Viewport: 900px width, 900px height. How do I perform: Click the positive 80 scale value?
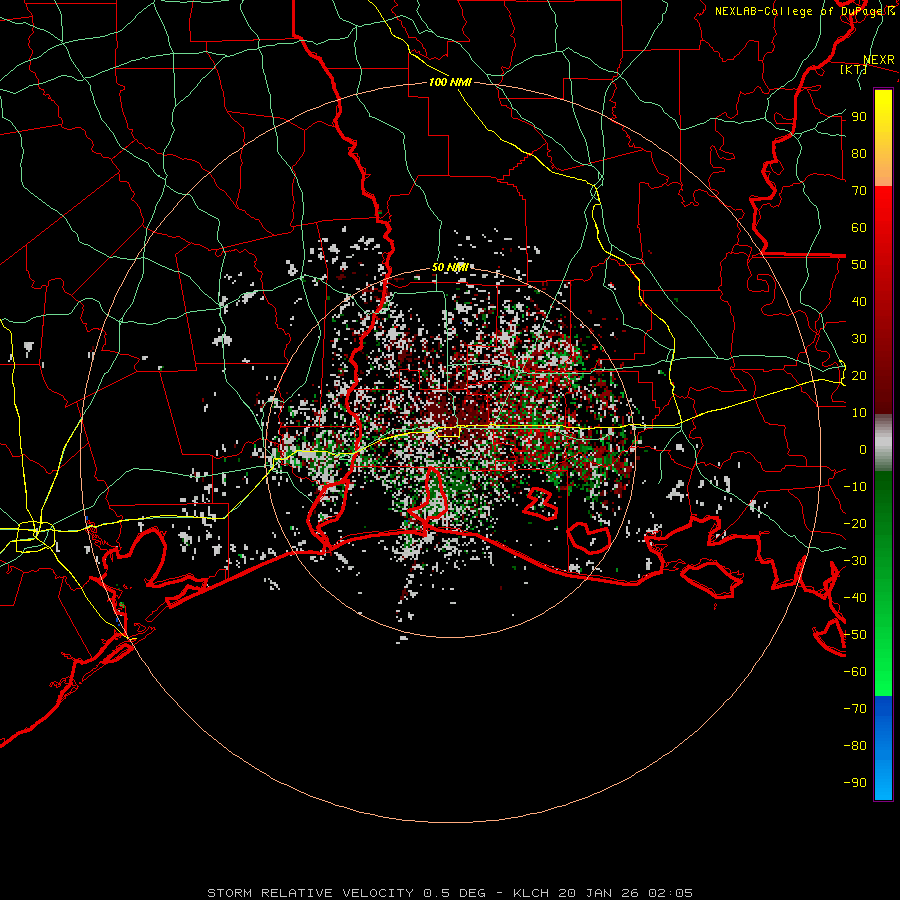click(859, 153)
